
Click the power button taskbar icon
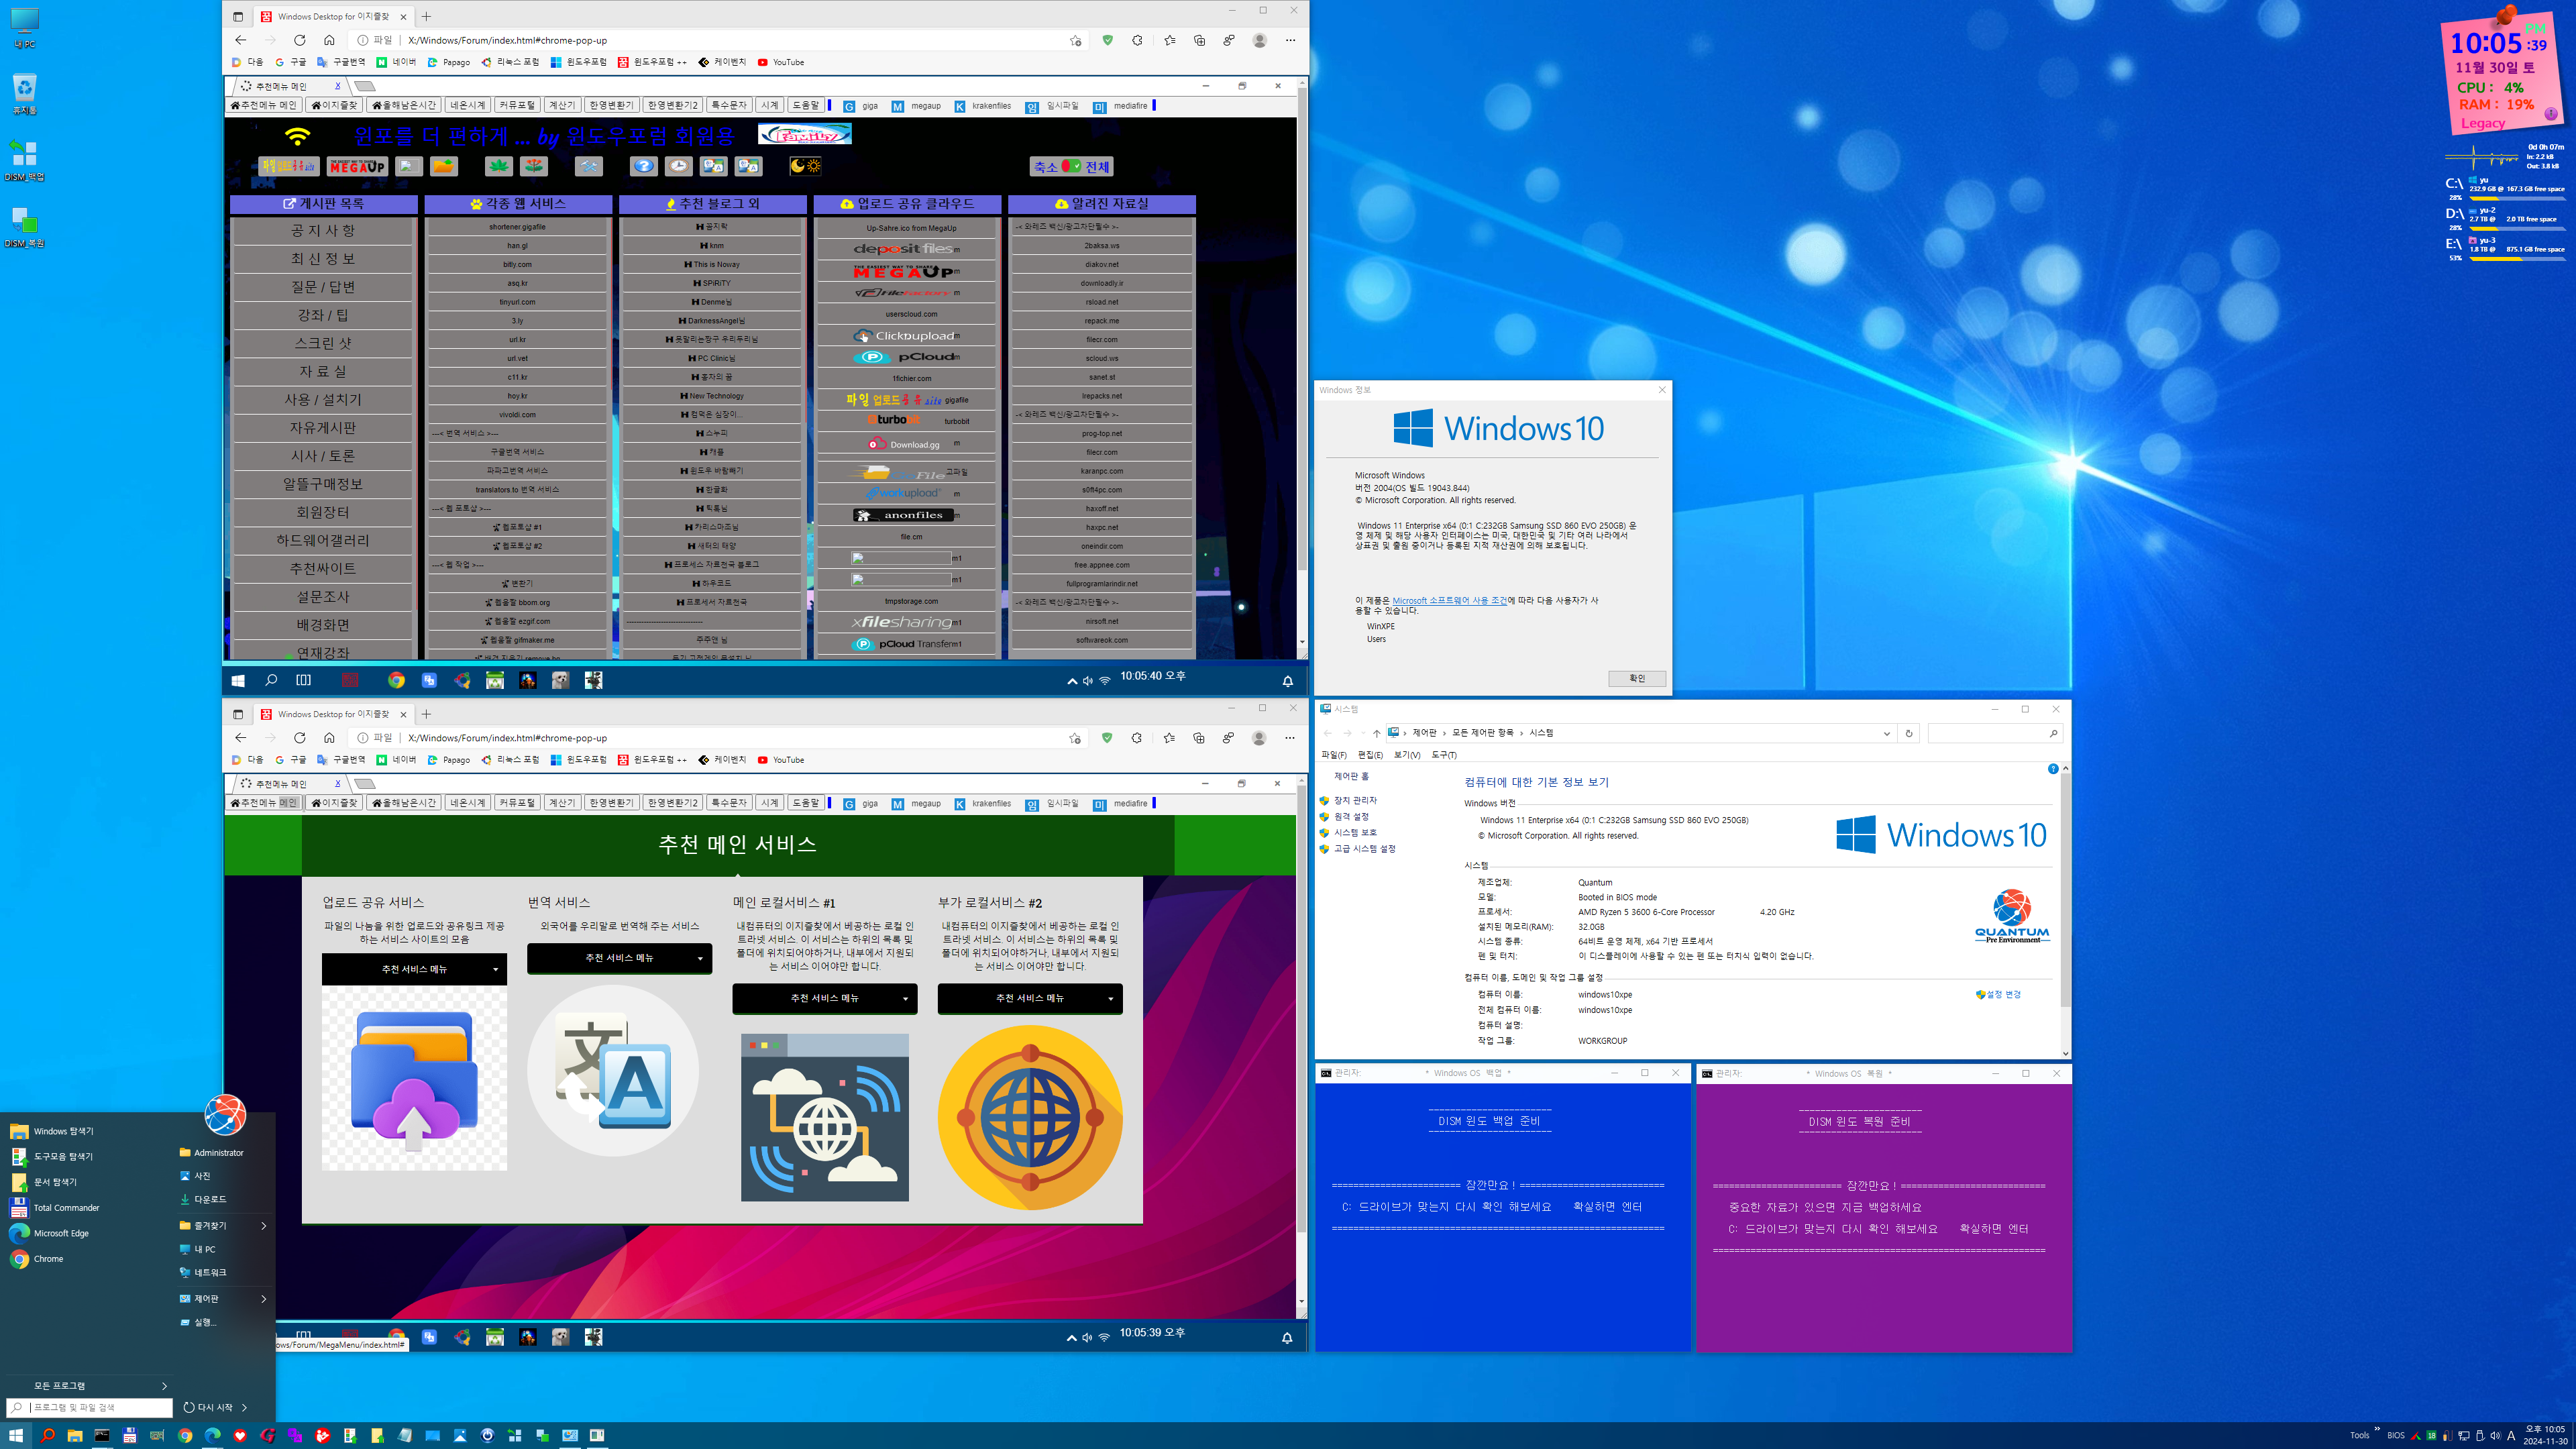(x=487, y=1435)
